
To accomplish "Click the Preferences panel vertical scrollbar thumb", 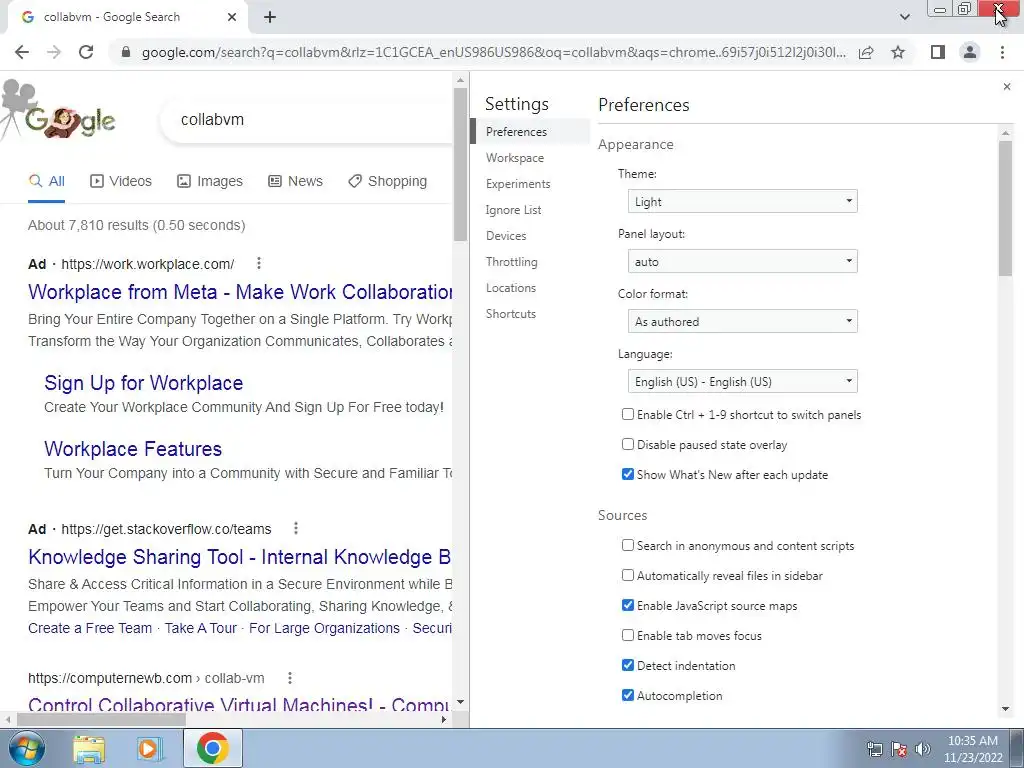I will (1005, 207).
